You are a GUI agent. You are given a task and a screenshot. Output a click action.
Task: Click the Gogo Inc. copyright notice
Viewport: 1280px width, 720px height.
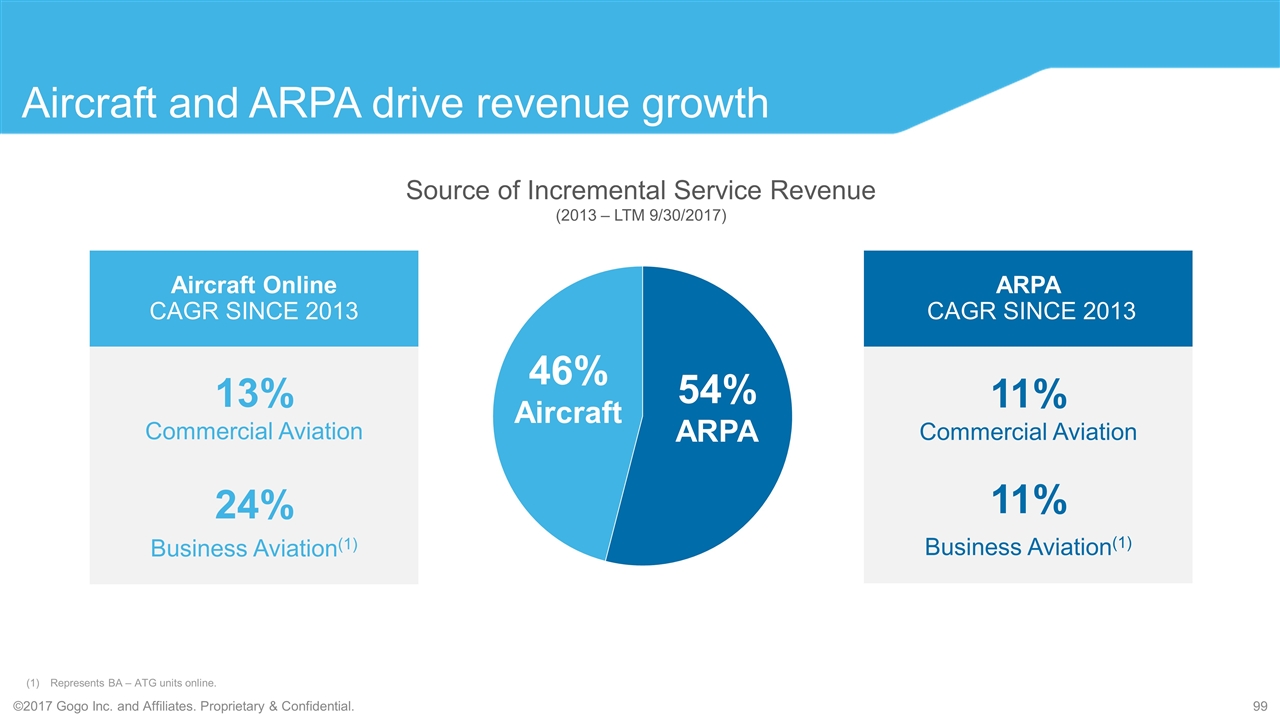pos(183,707)
